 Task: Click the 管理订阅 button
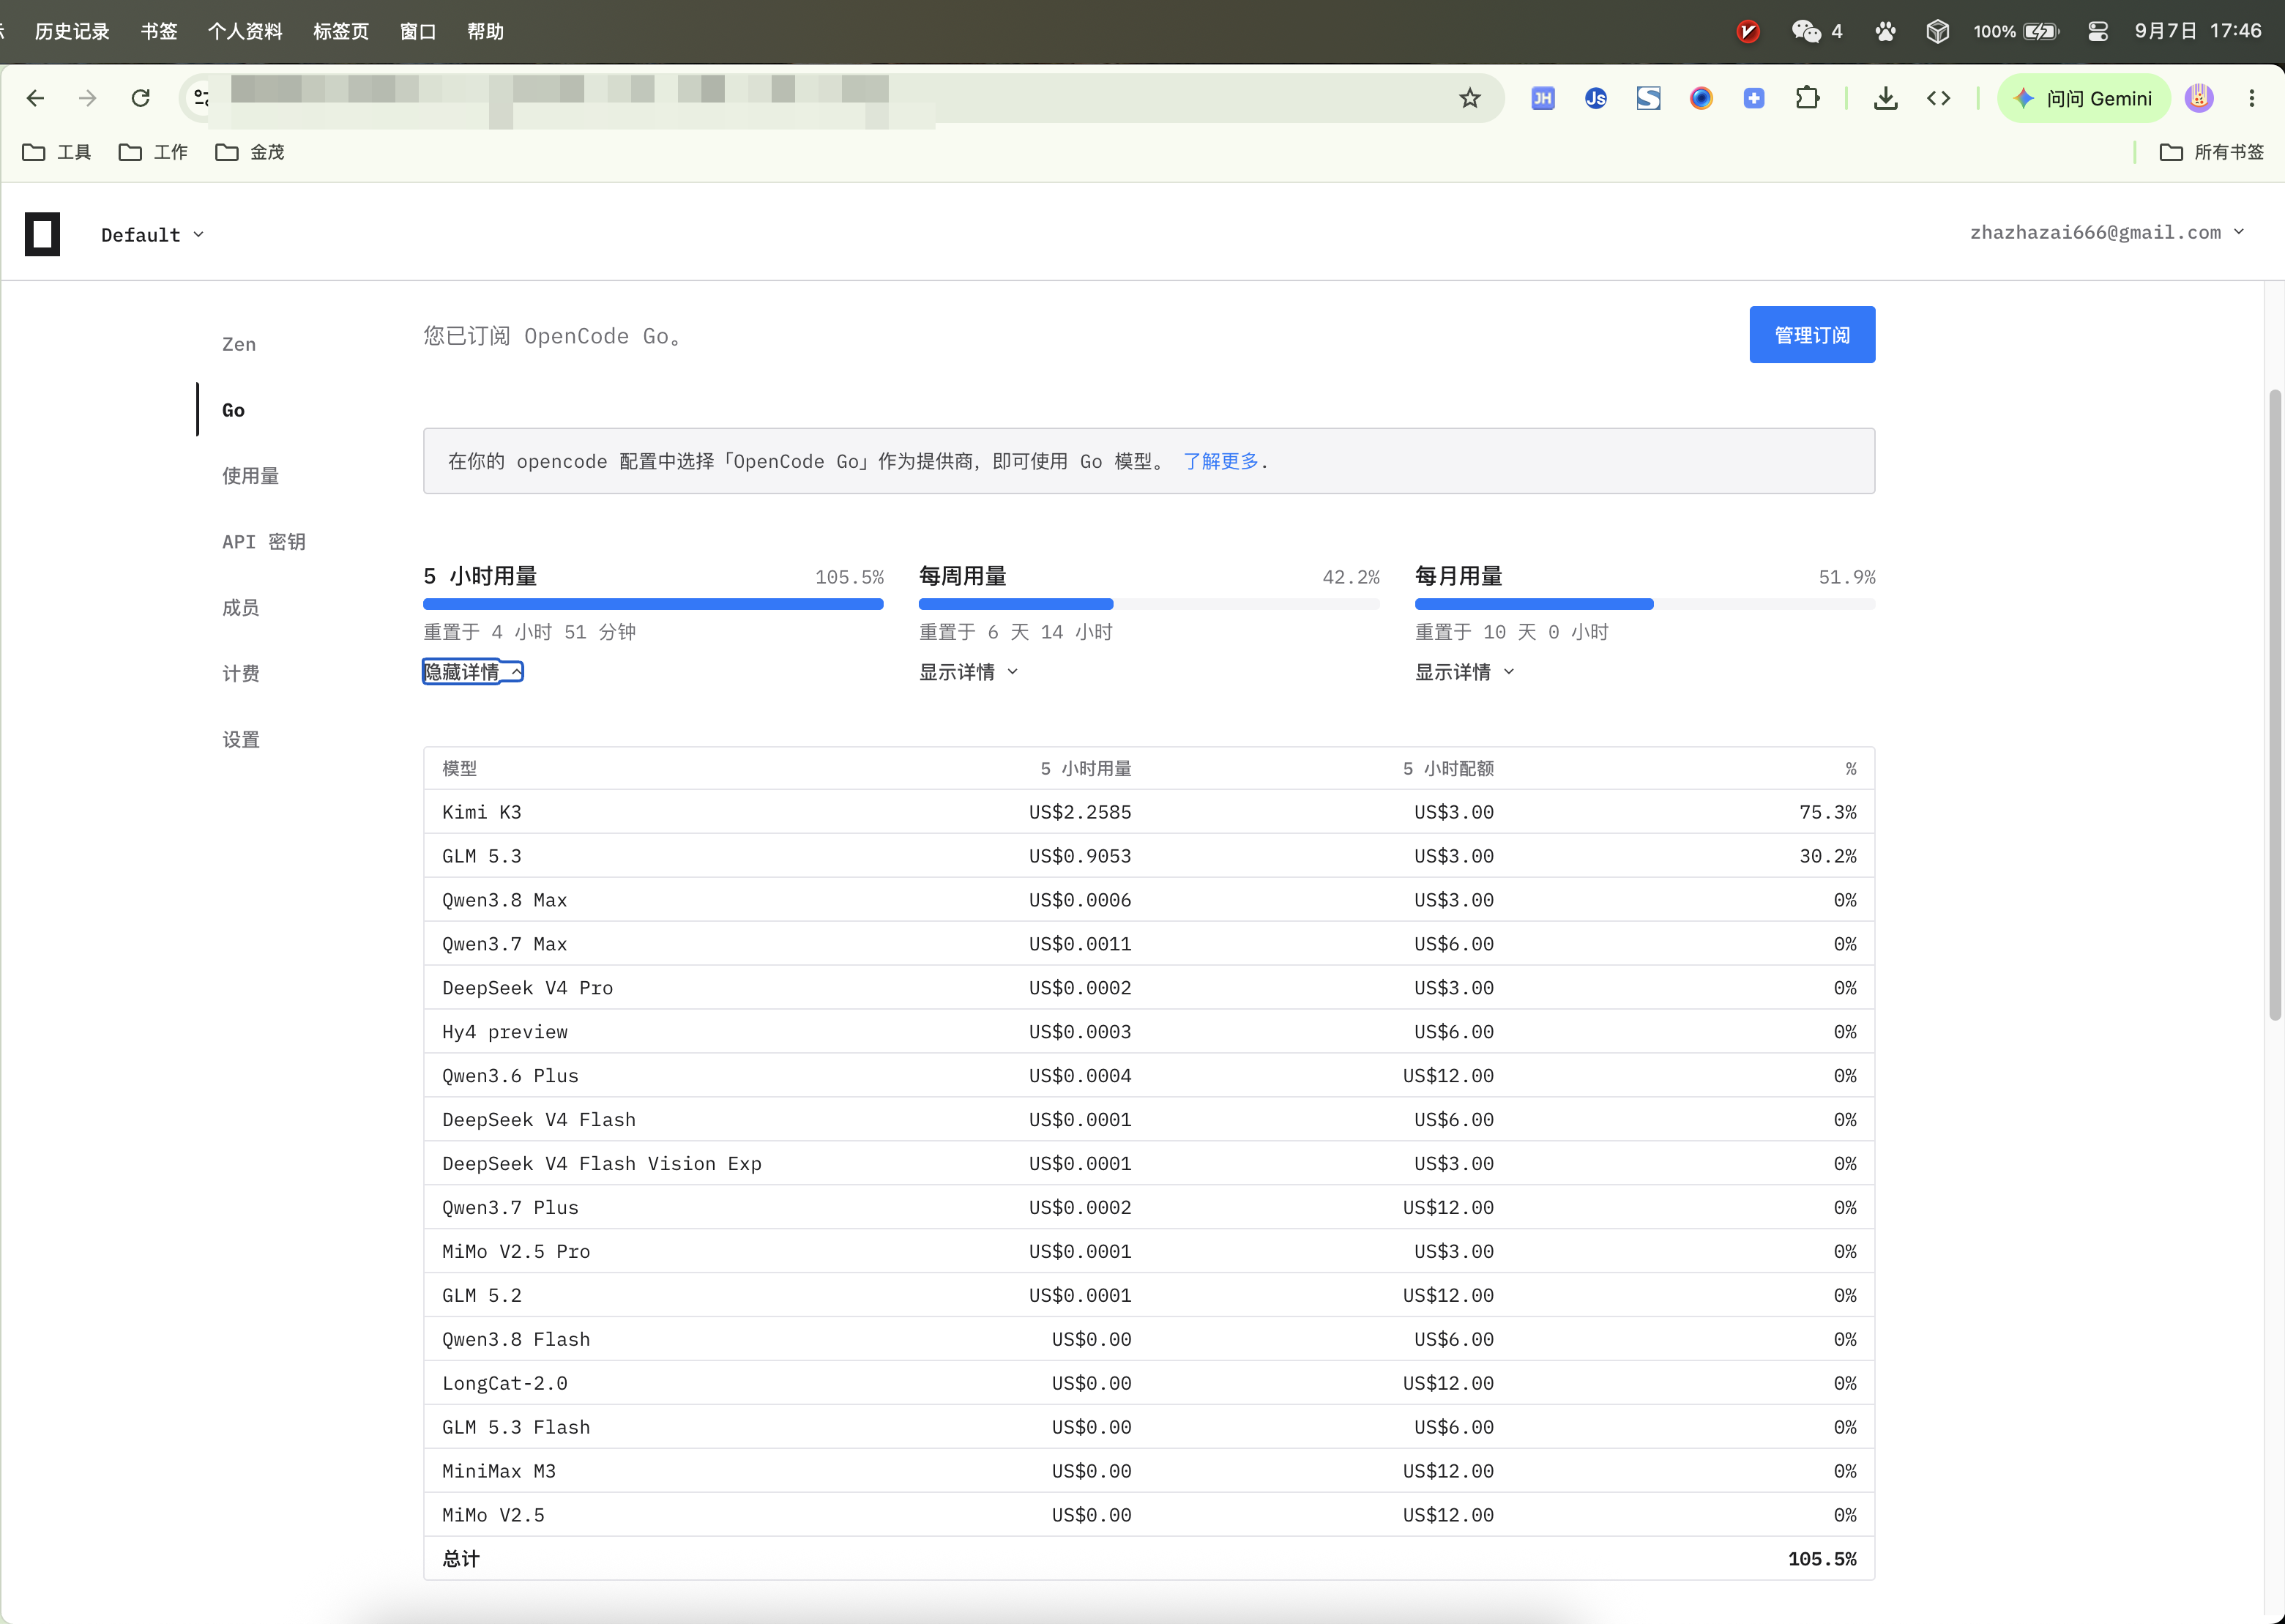(1811, 335)
